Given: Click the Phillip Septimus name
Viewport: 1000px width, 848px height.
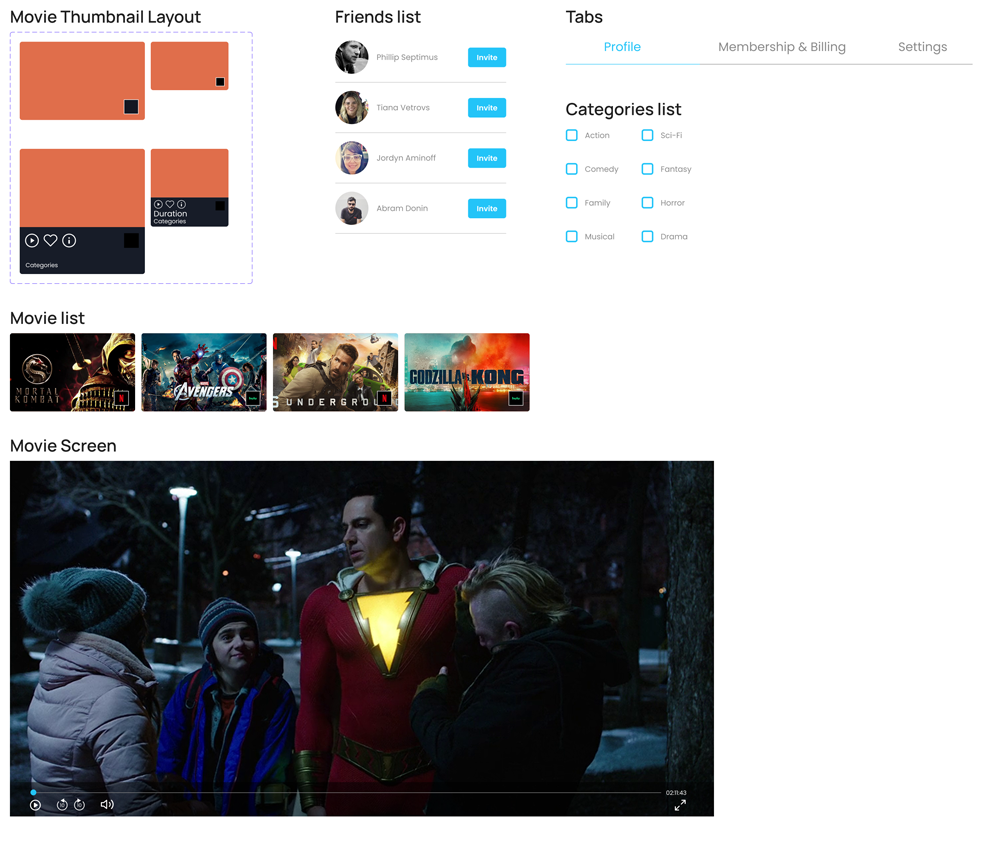Looking at the screenshot, I should pyautogui.click(x=407, y=57).
